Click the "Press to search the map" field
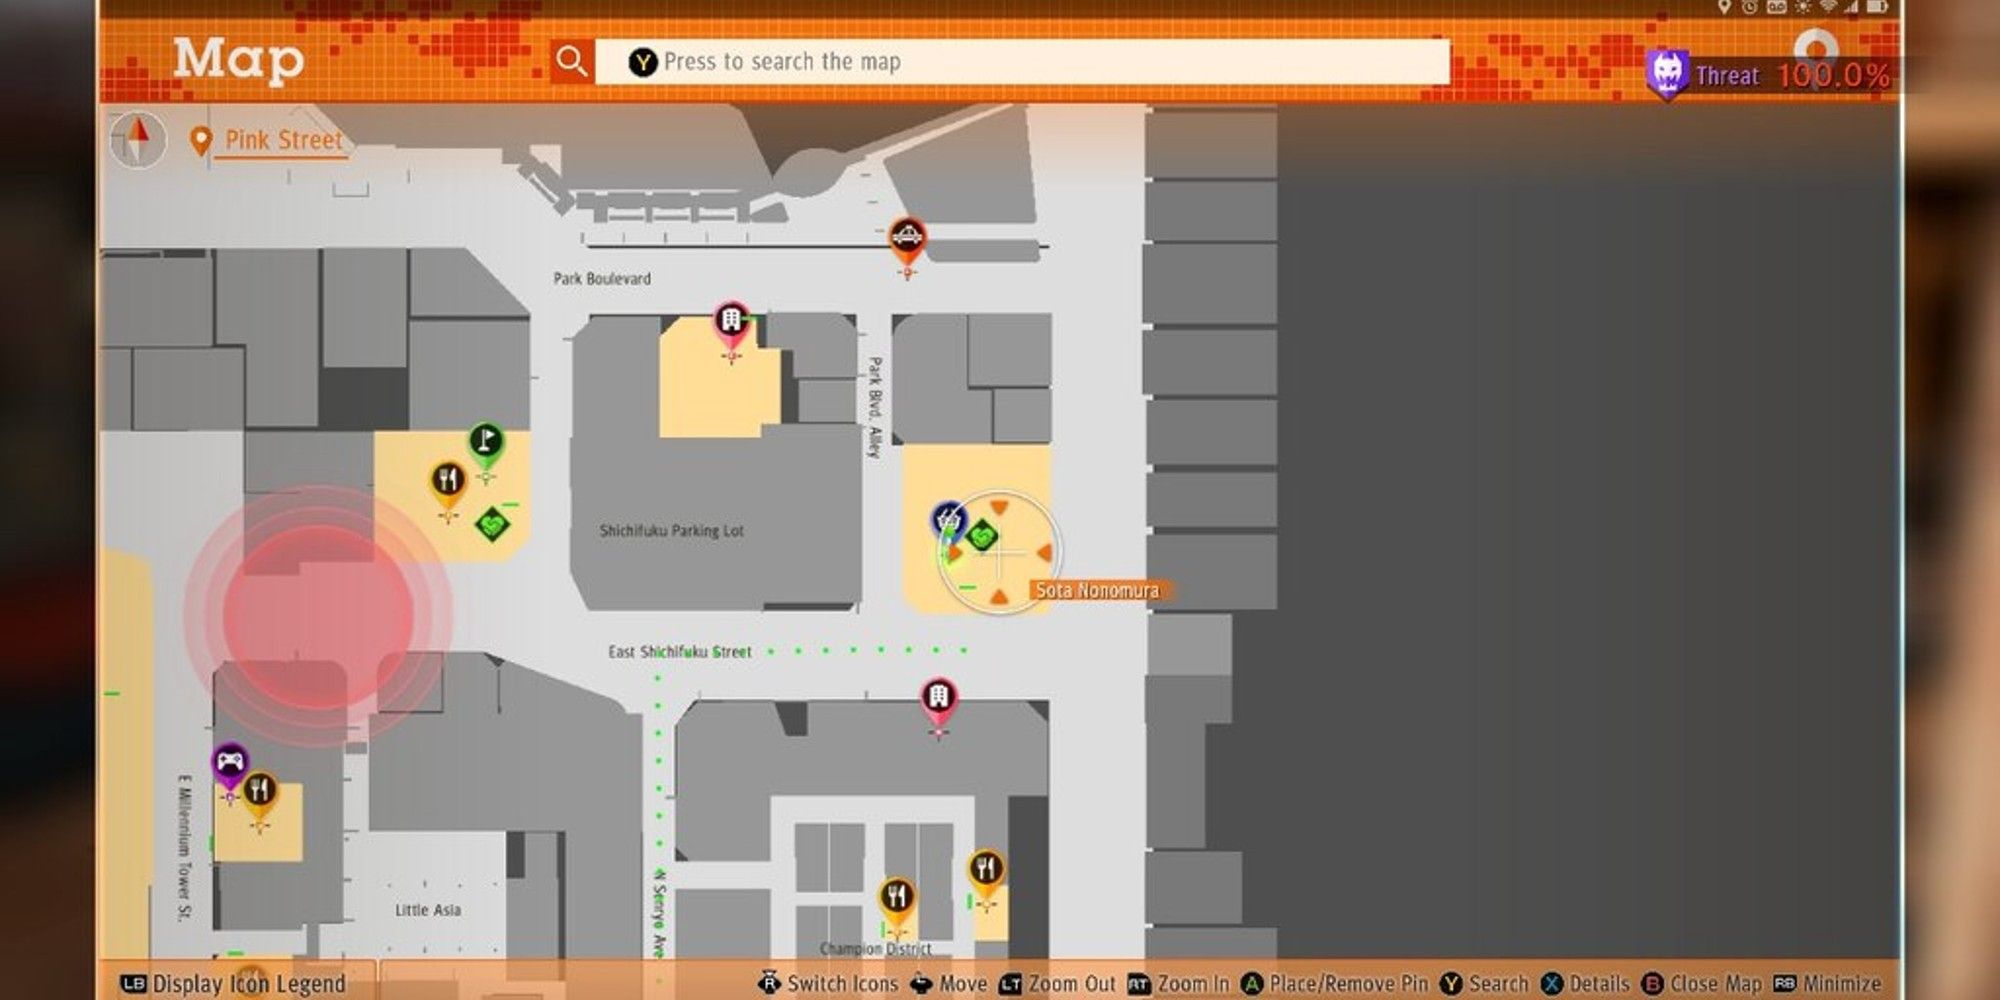This screenshot has height=1000, width=2000. (1020, 62)
